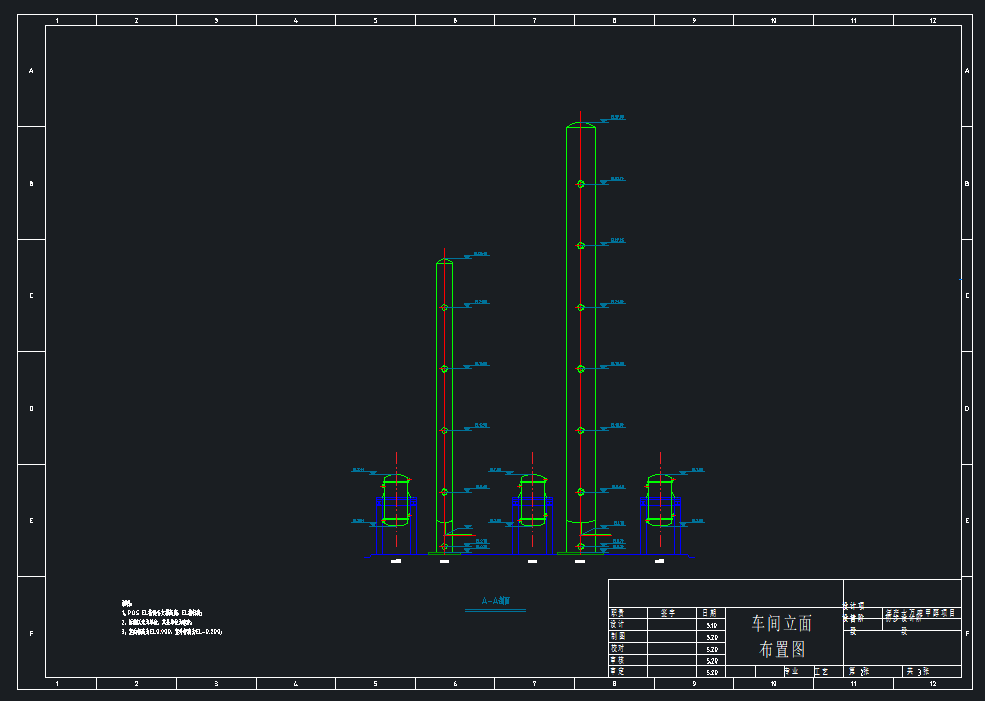985x701 pixels.
Task: Click row letter C in the left border
Action: (31, 296)
